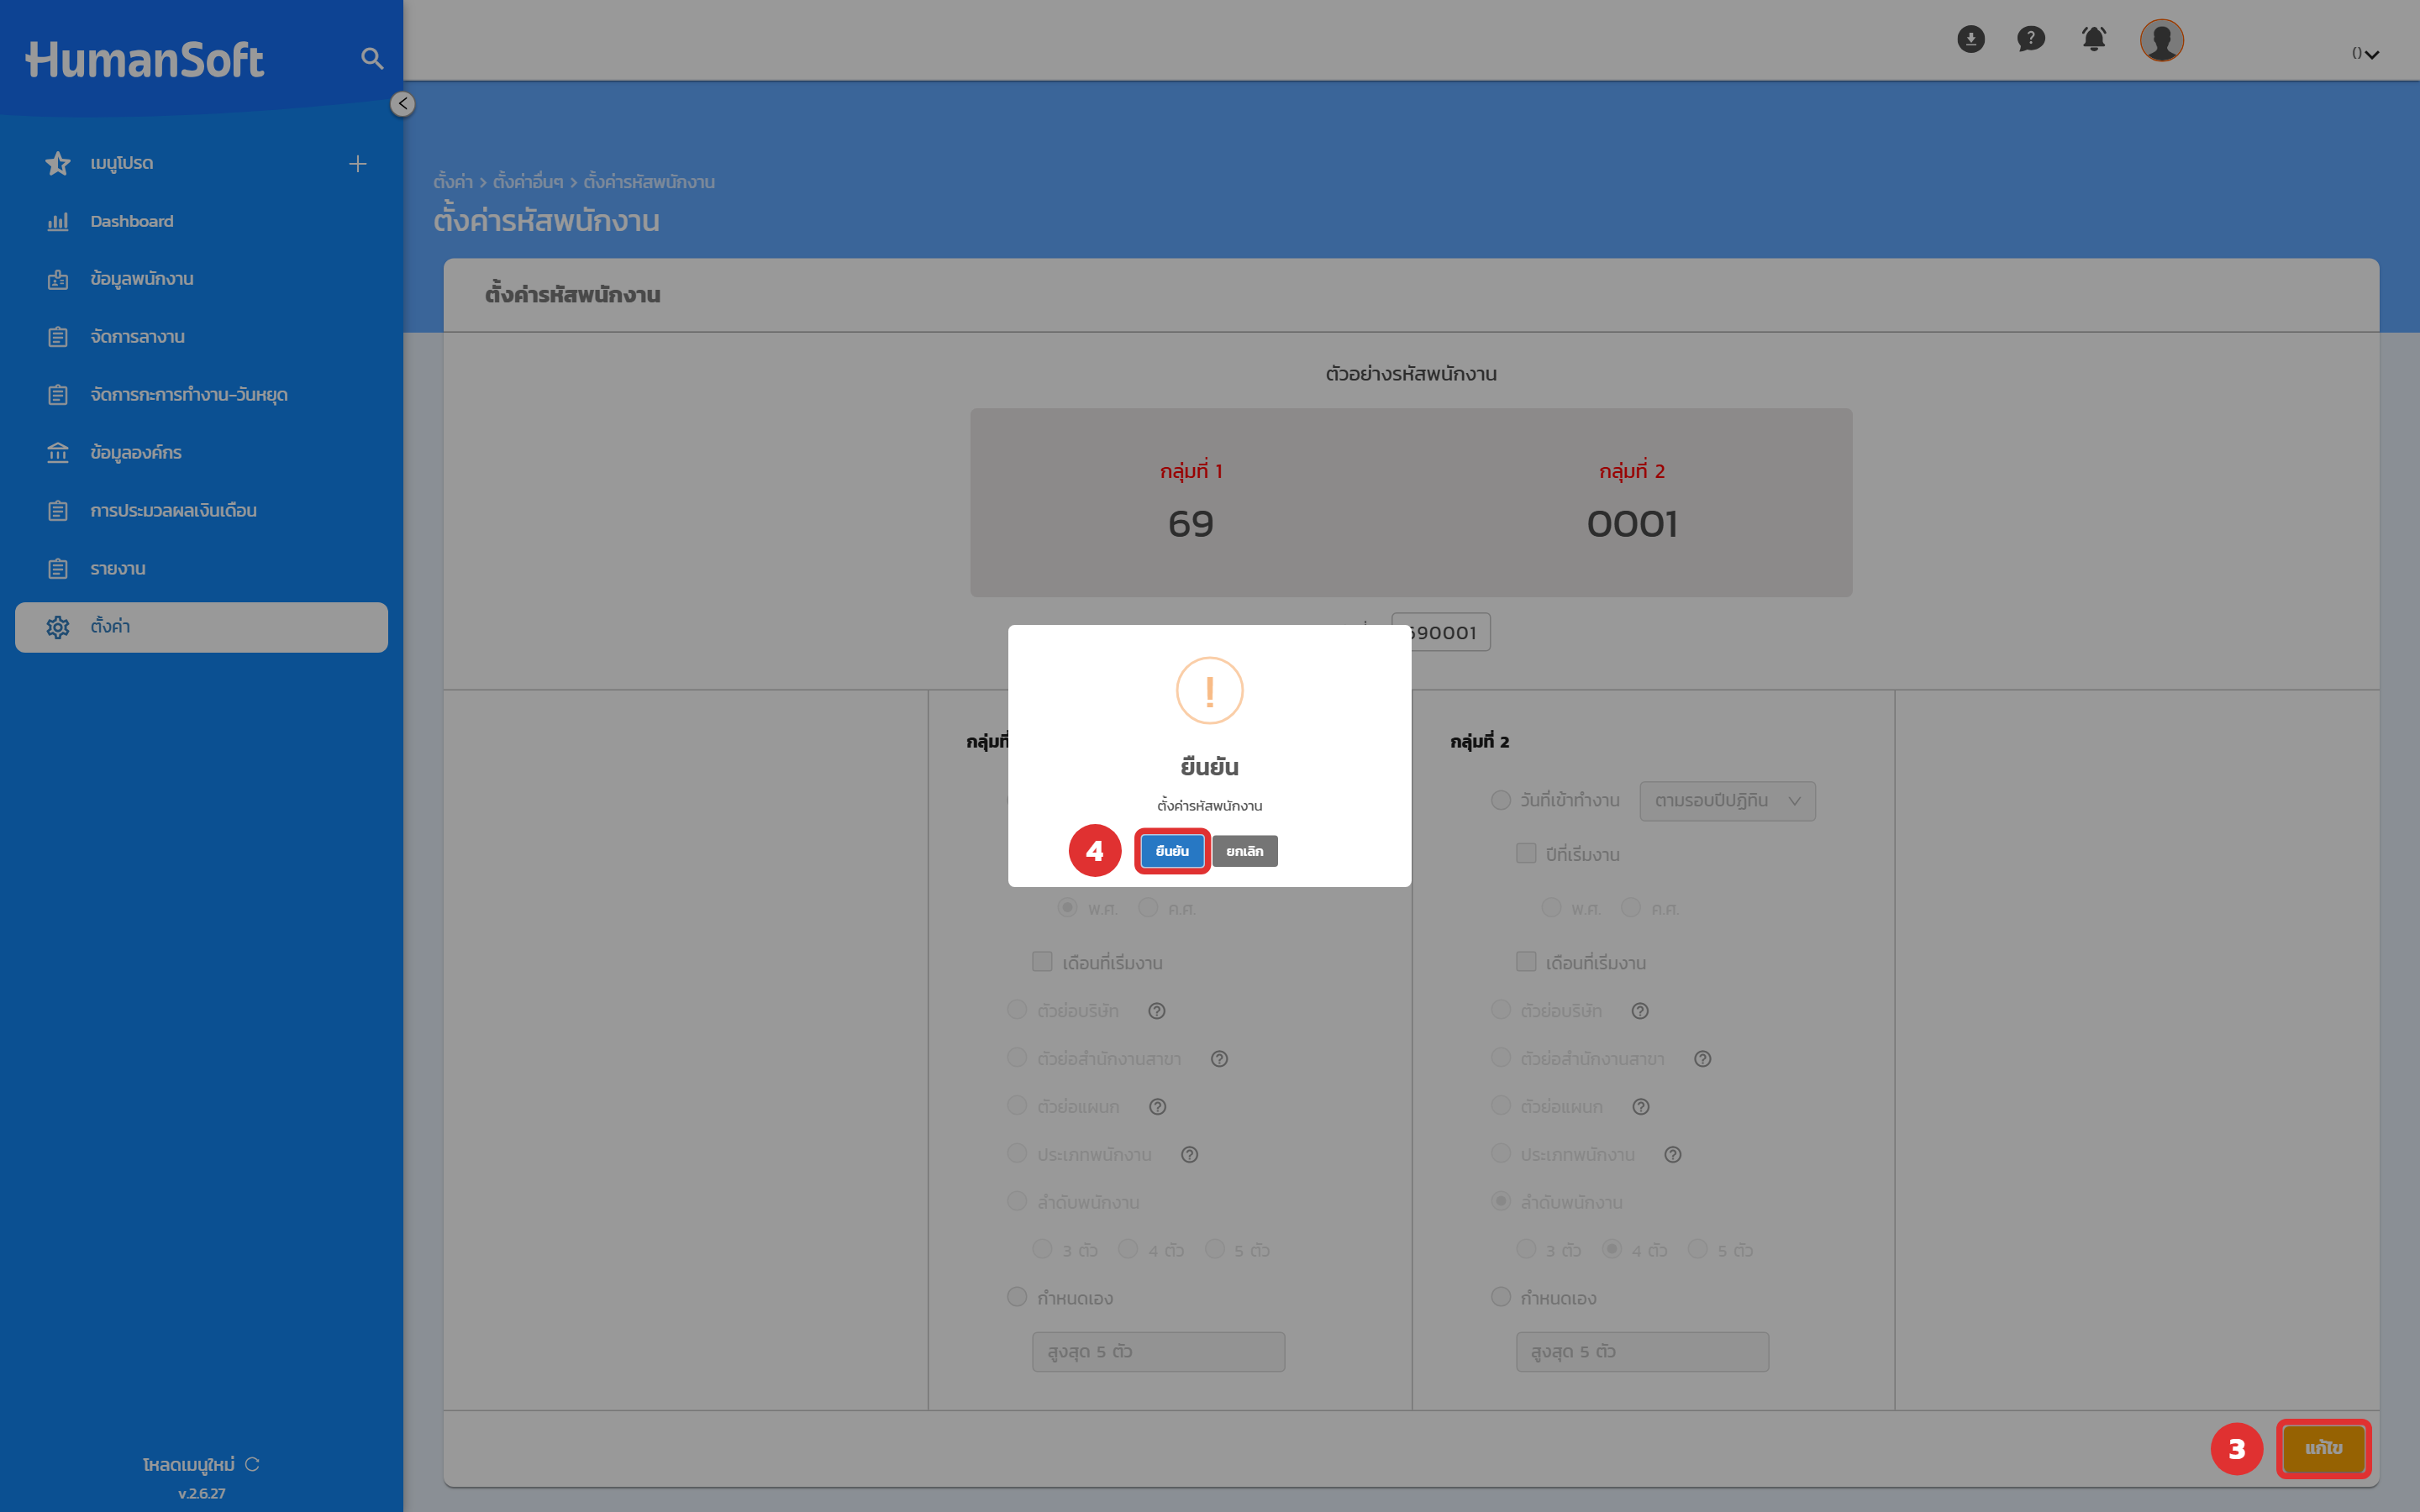Screen dimensions: 2420x1512
Task: Open the ตามรอบปีปฏิทิน dropdown
Action: pyautogui.click(x=1727, y=801)
